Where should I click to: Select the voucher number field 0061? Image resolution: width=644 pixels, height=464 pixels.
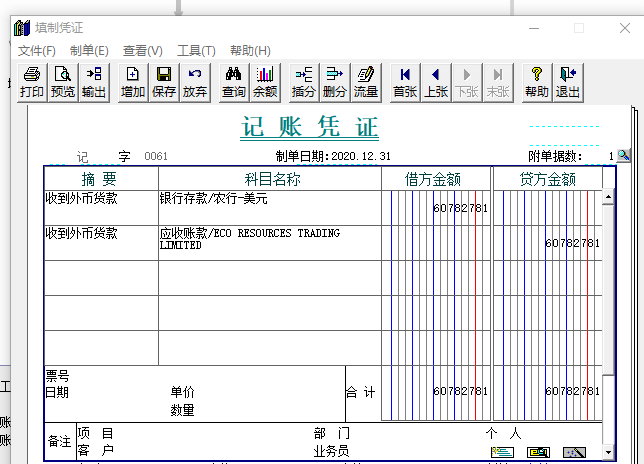tap(156, 156)
